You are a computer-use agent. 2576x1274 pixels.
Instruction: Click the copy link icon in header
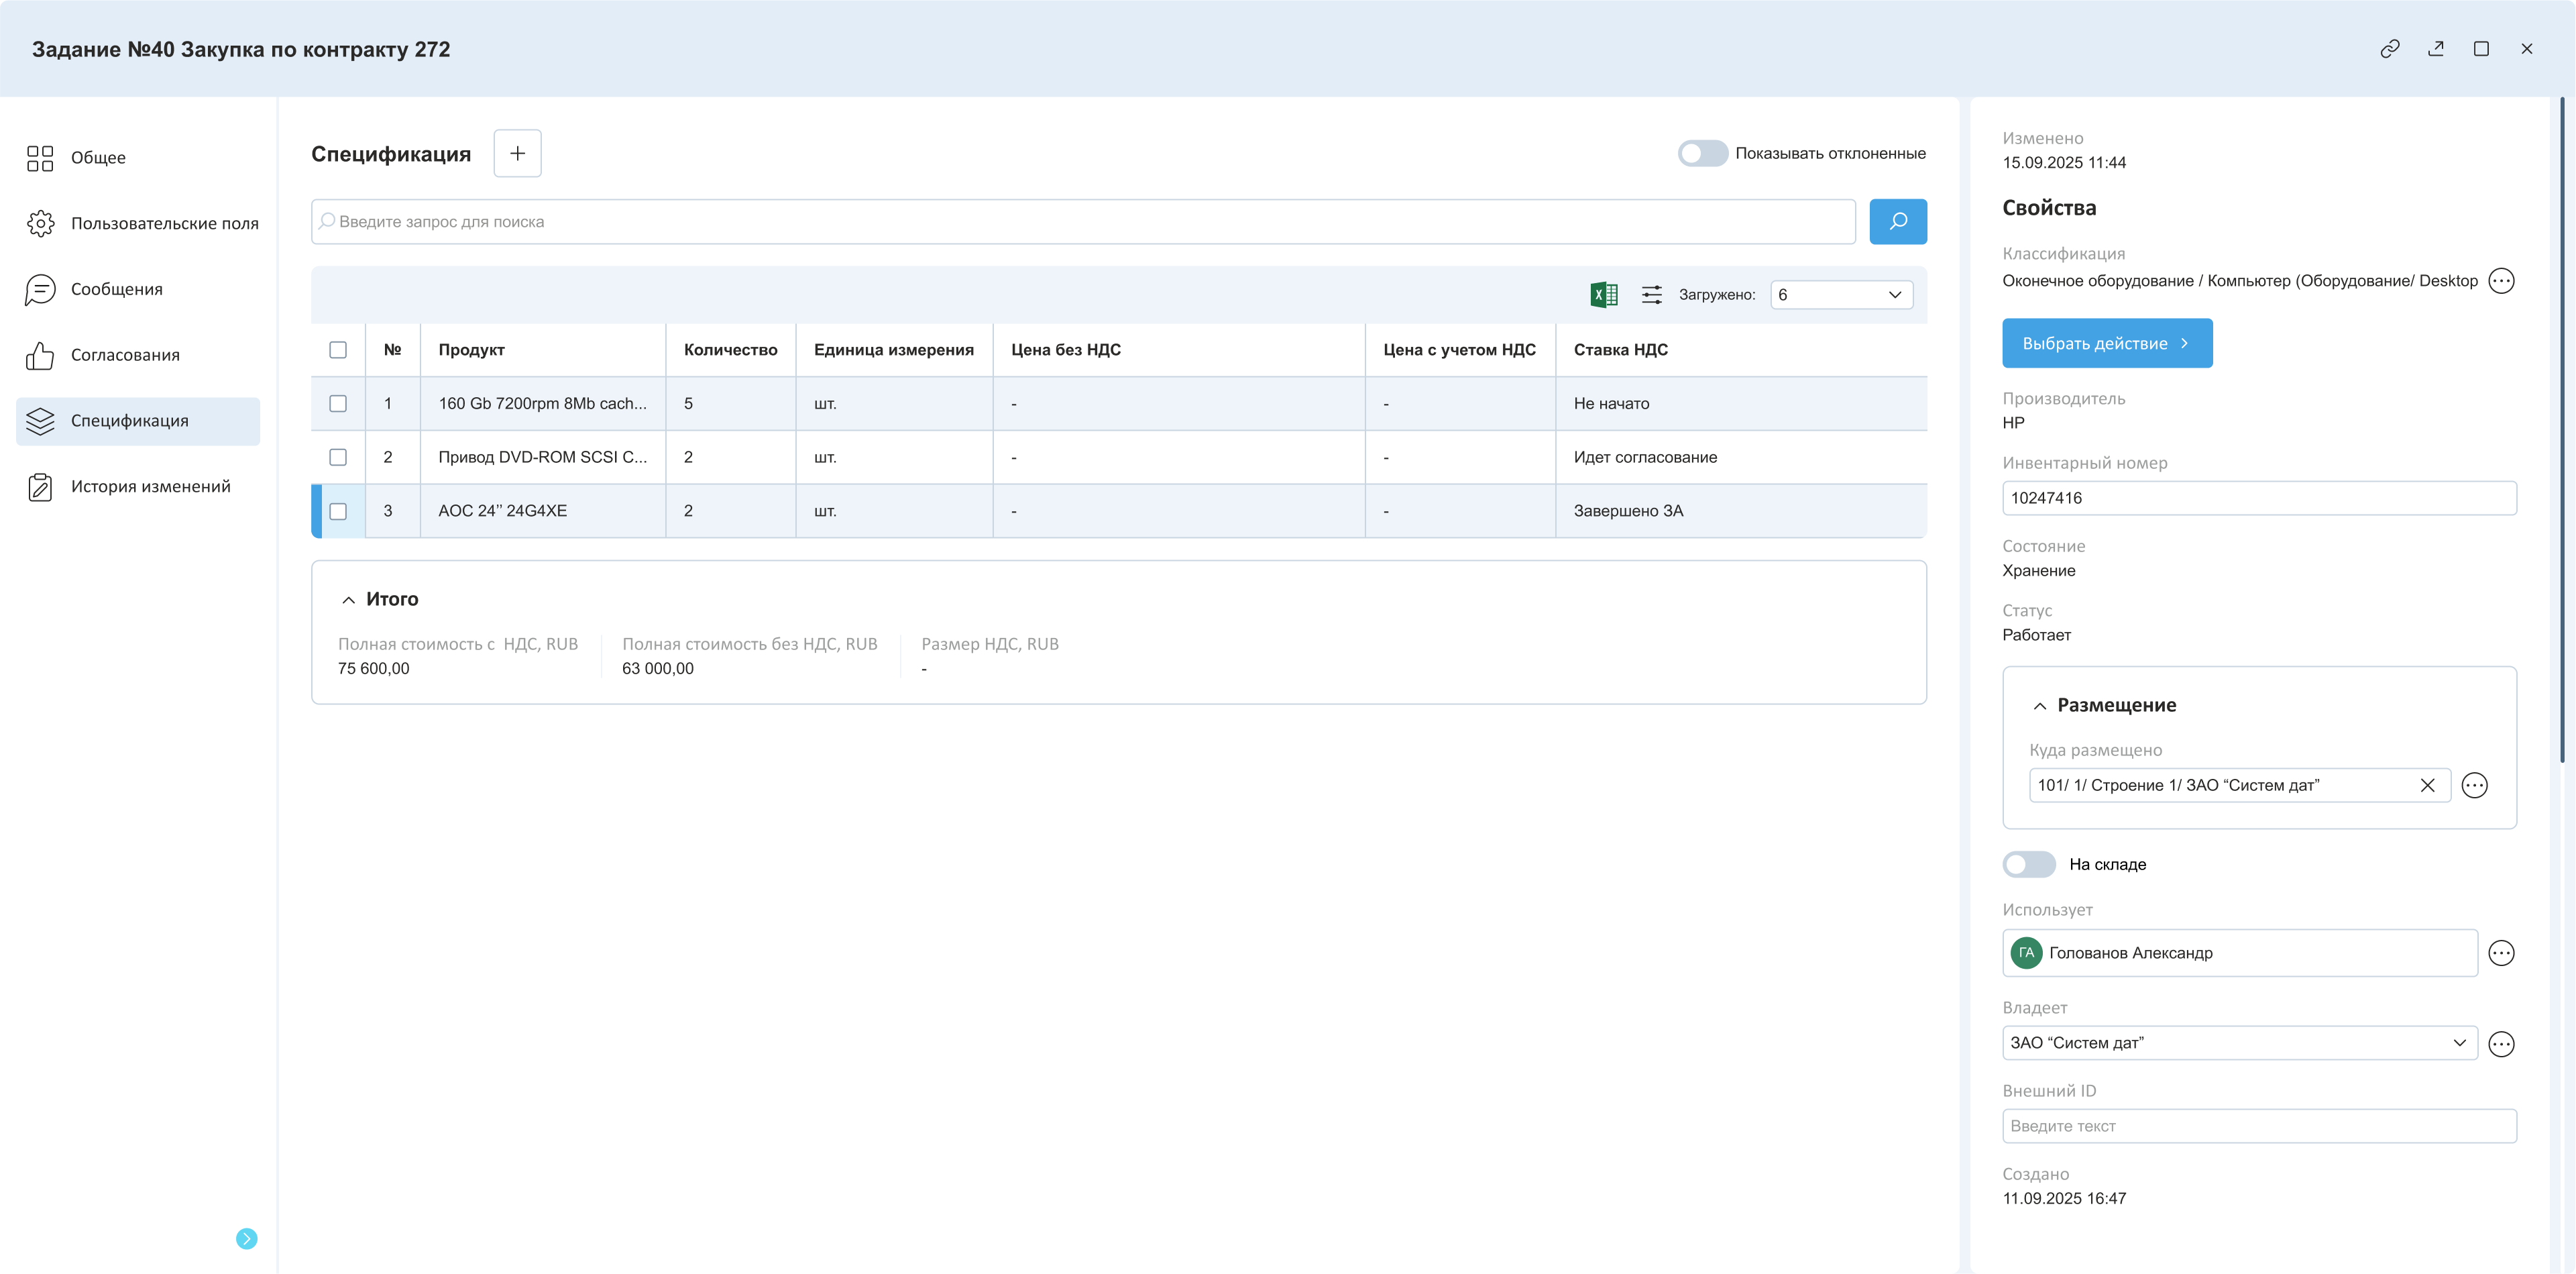click(x=2389, y=49)
